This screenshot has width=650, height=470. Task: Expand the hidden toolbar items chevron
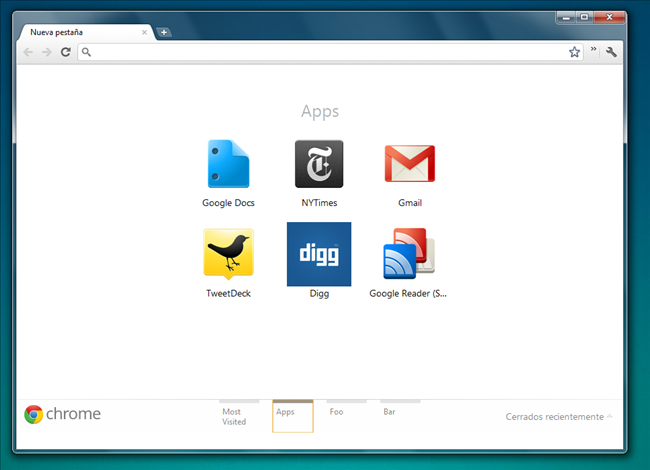point(594,49)
